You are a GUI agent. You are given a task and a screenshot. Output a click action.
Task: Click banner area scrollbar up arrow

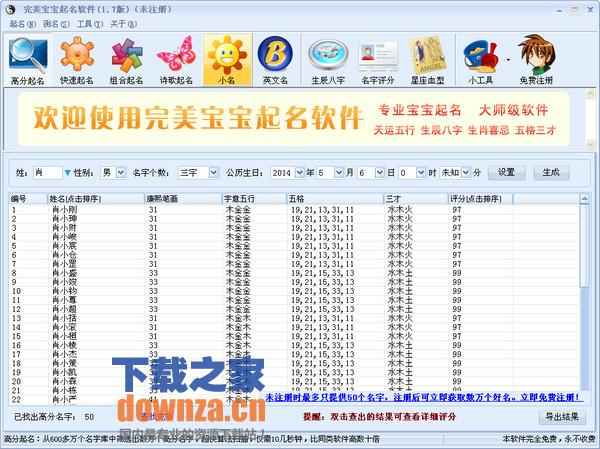(590, 93)
